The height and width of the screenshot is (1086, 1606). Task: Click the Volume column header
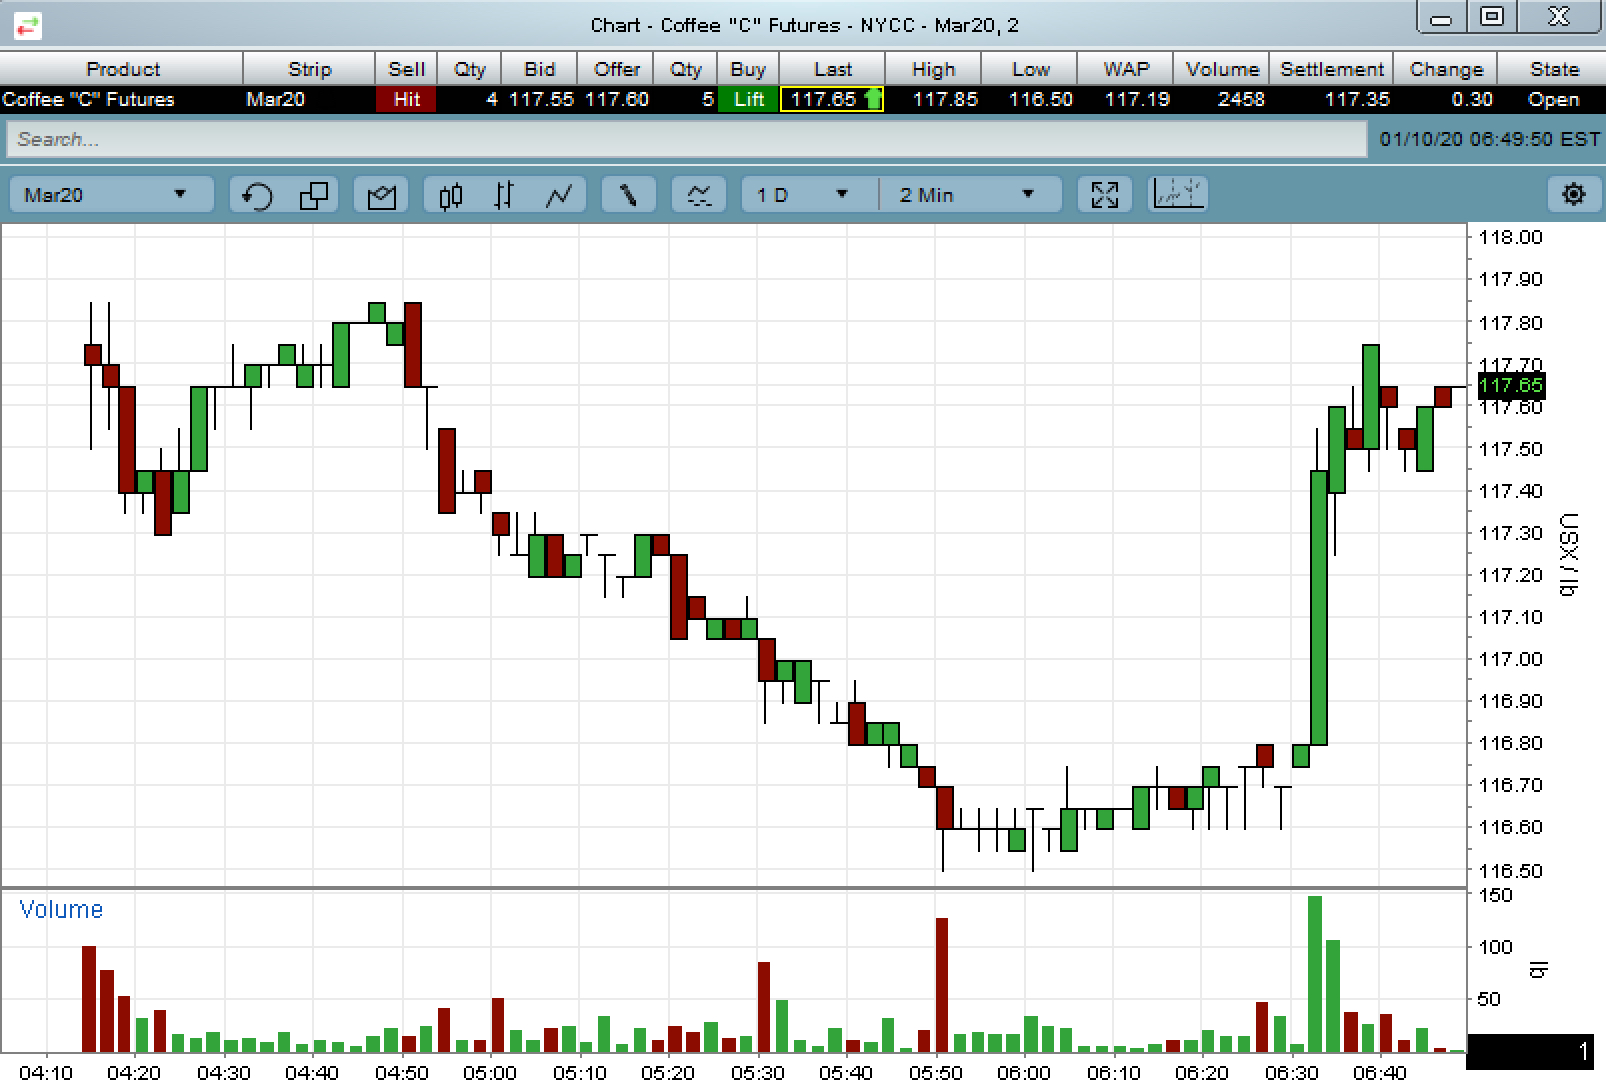(x=1222, y=69)
